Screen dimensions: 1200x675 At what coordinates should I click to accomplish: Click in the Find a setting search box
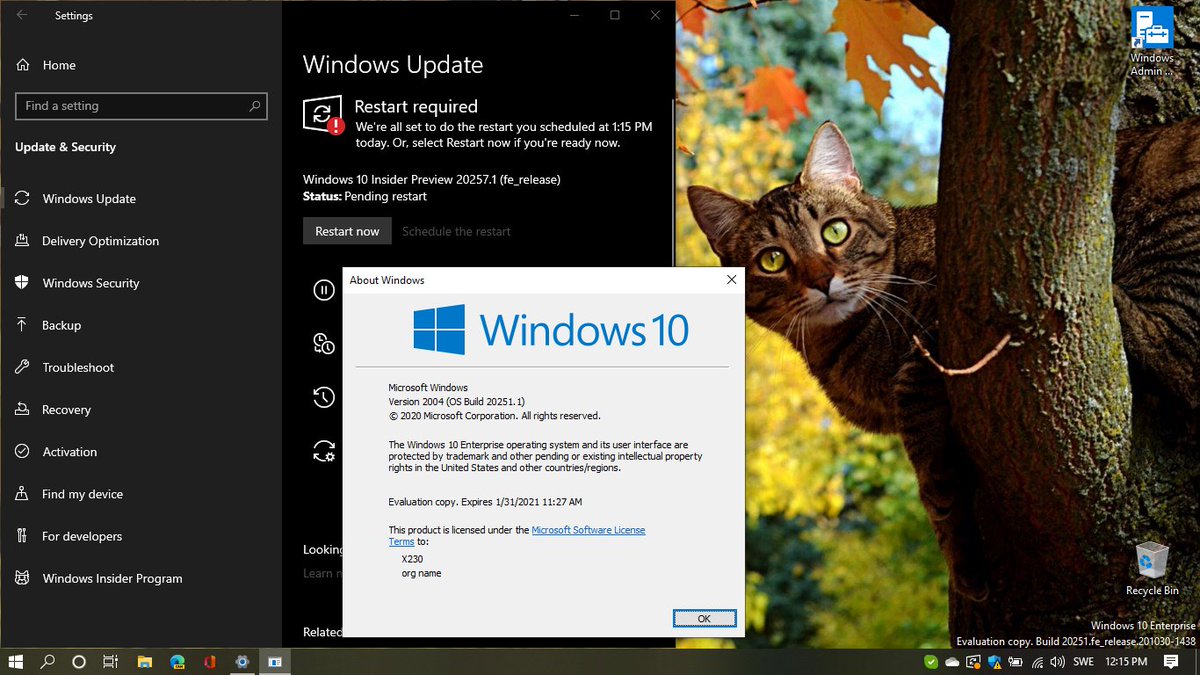[141, 106]
